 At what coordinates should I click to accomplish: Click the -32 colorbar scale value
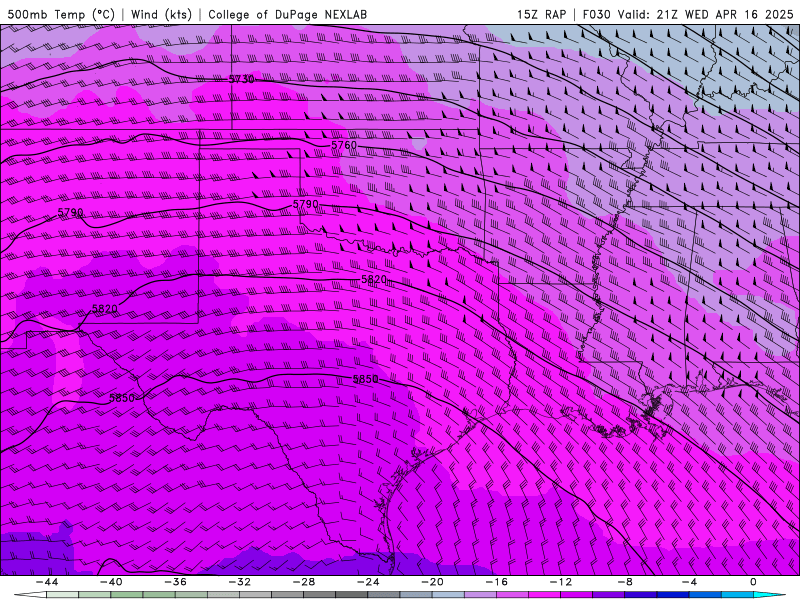pyautogui.click(x=239, y=582)
